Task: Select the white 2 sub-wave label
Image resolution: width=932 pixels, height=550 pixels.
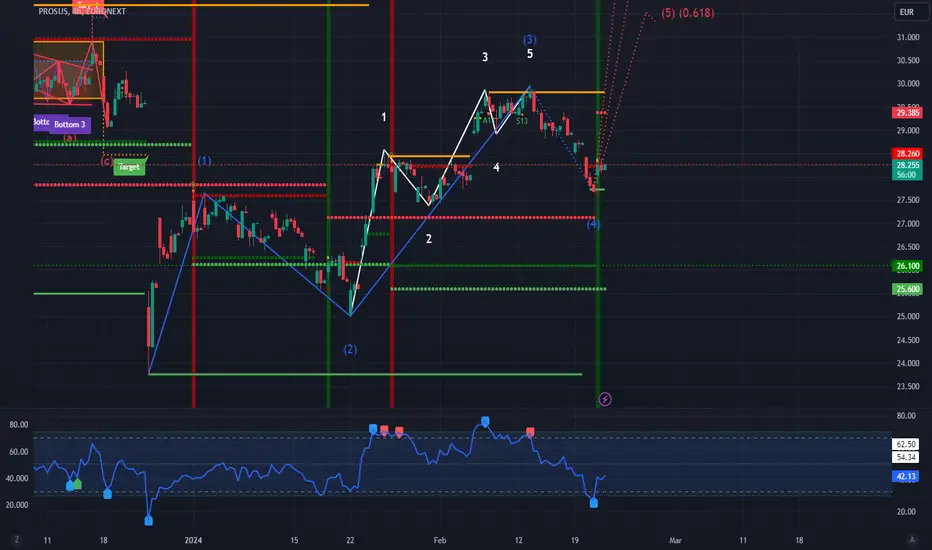Action: click(429, 238)
